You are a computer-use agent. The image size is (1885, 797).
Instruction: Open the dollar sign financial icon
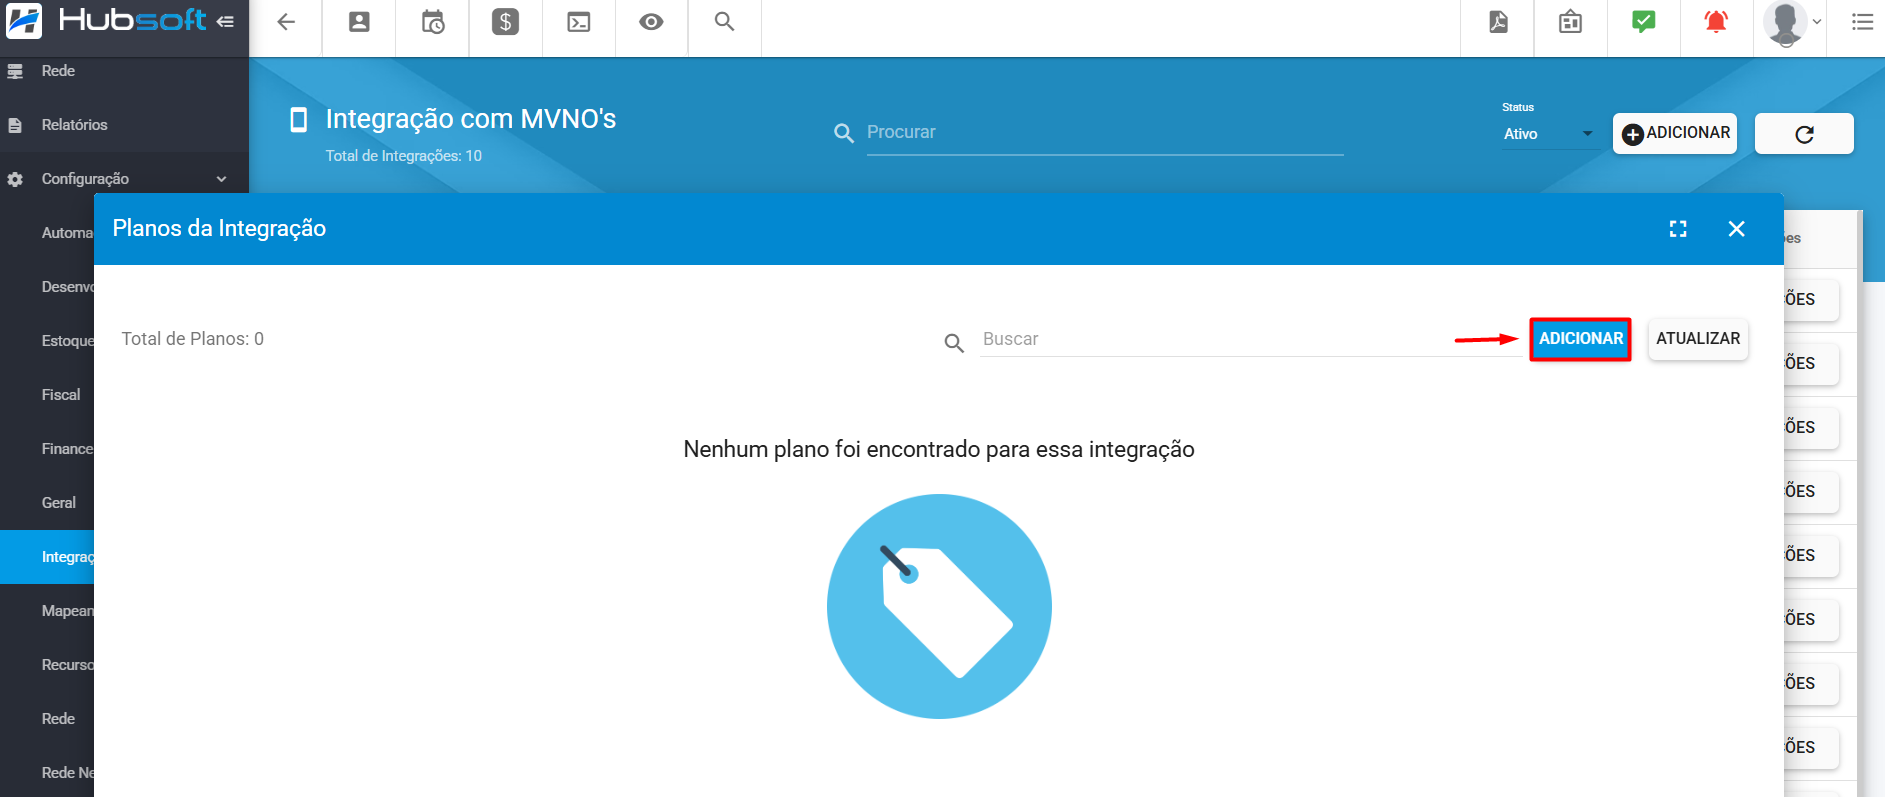point(506,22)
